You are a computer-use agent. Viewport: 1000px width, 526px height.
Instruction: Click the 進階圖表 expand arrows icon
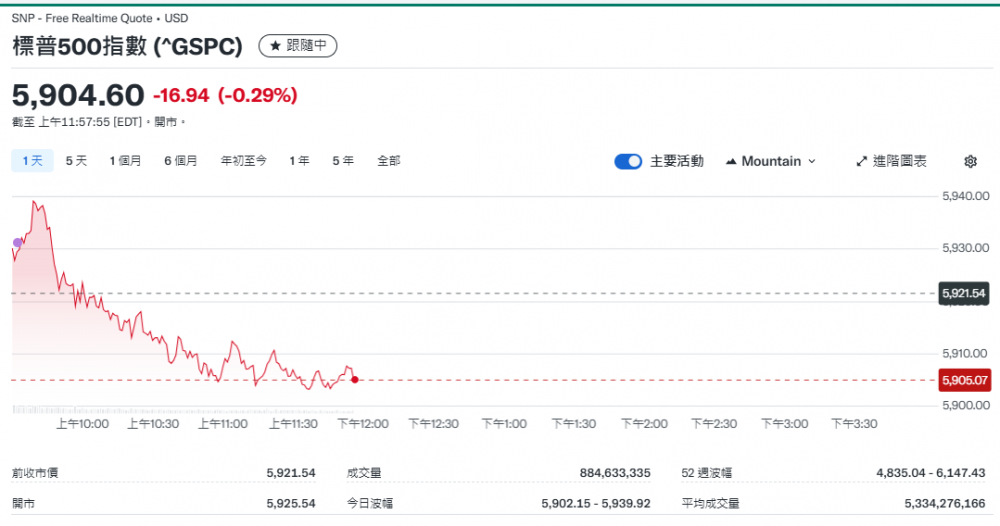coord(862,161)
